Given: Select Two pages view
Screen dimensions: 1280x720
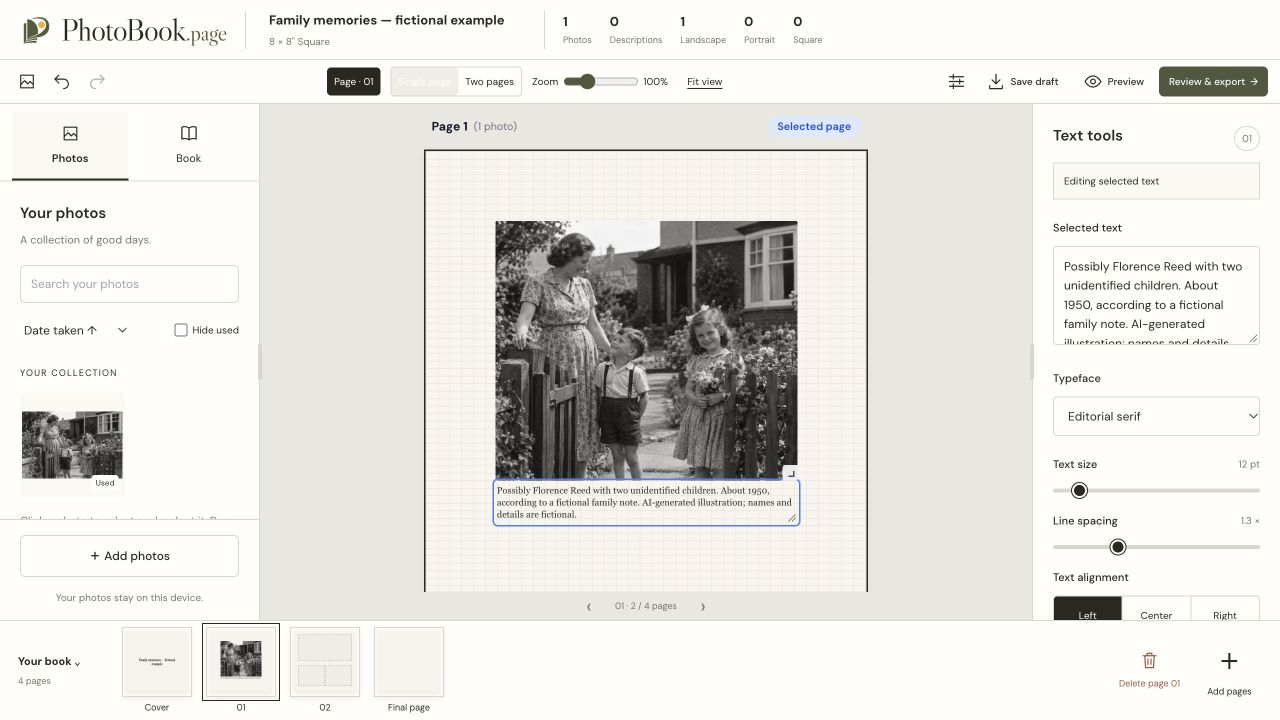Looking at the screenshot, I should [x=489, y=82].
